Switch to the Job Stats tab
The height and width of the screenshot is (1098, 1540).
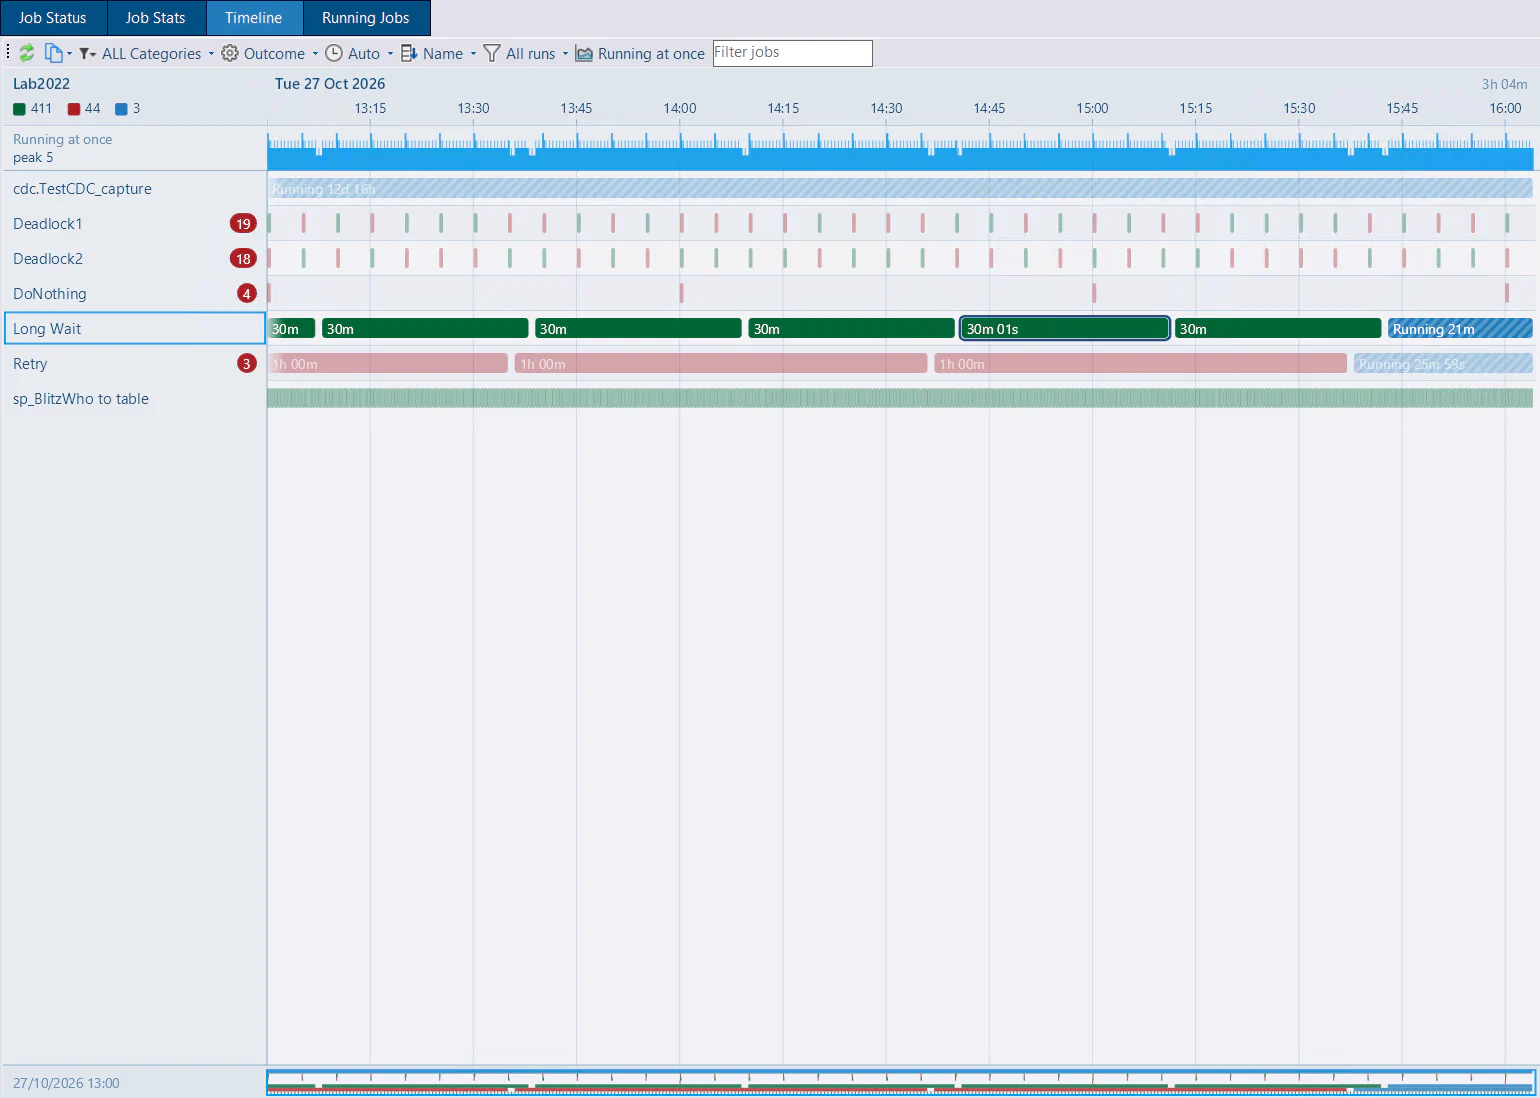(x=156, y=18)
